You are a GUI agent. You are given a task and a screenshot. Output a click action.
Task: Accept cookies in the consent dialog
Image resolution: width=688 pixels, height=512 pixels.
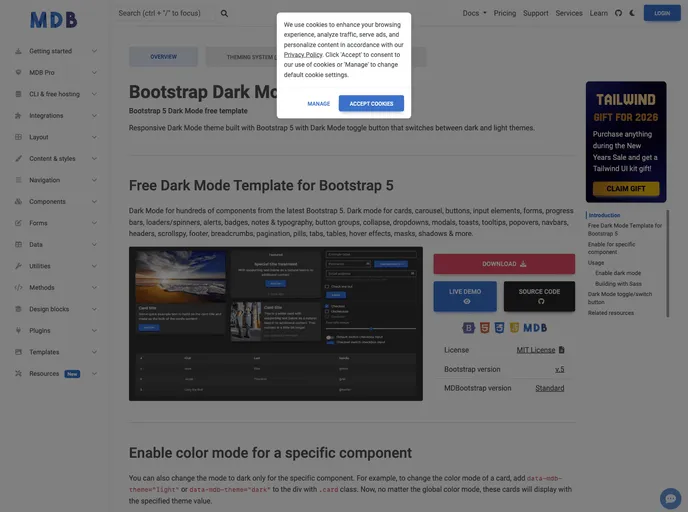(x=371, y=104)
